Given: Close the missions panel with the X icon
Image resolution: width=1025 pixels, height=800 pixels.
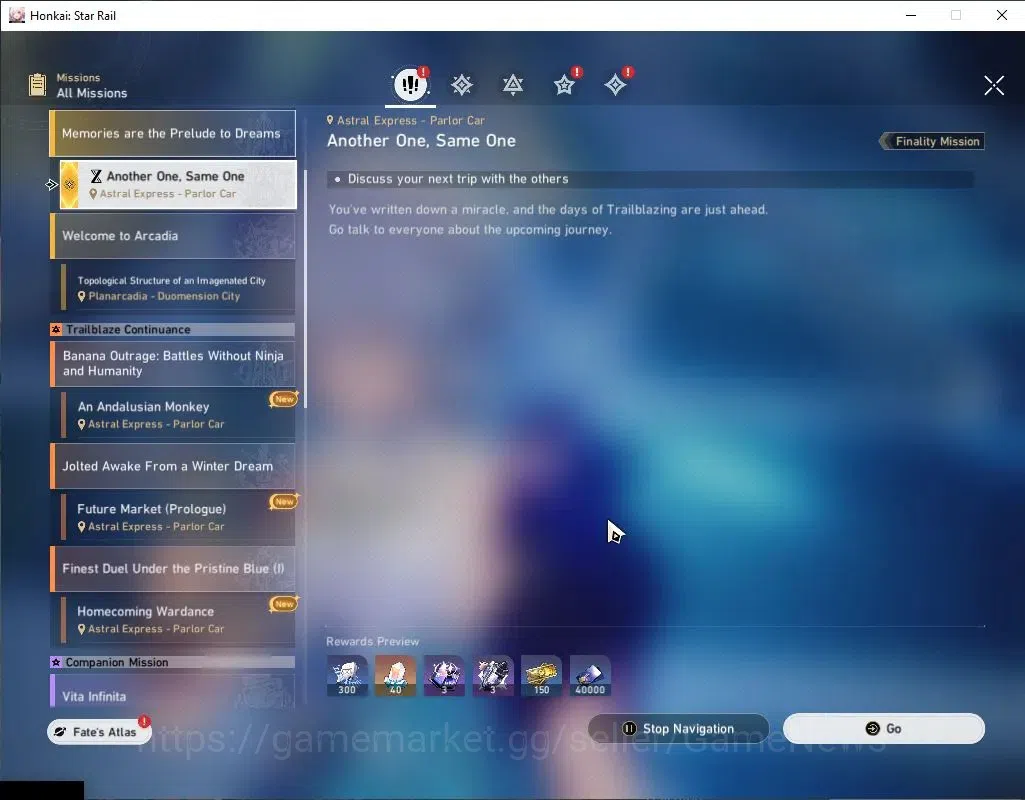Looking at the screenshot, I should coord(994,85).
